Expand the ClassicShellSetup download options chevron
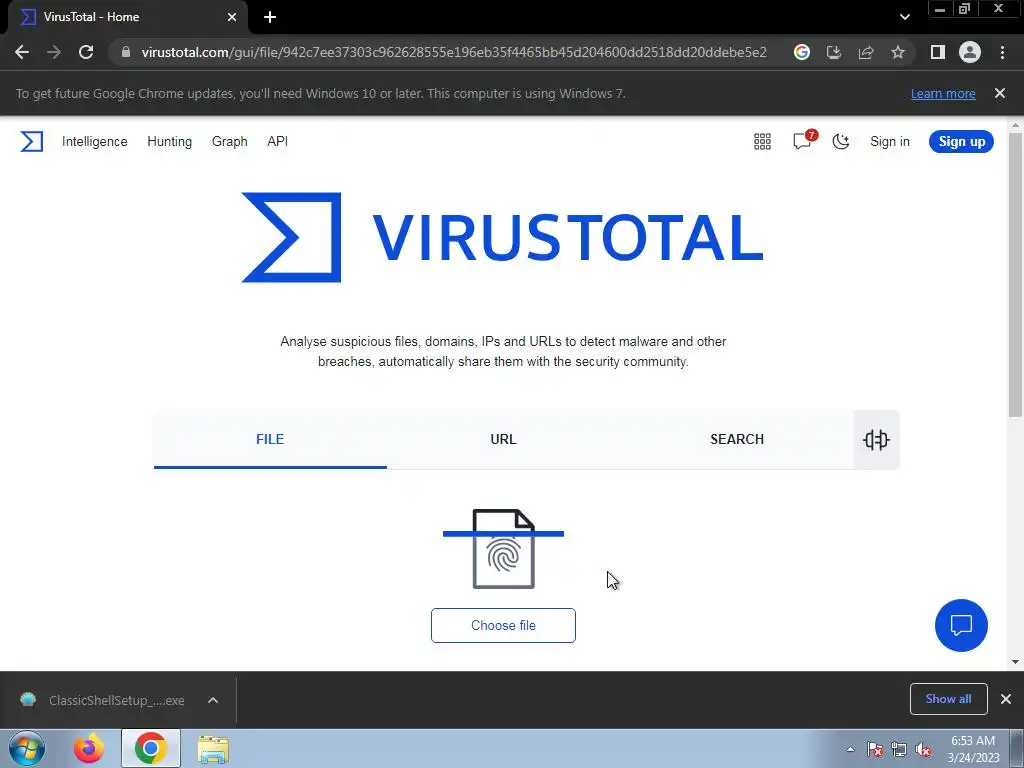Viewport: 1024px width, 768px height. click(213, 700)
